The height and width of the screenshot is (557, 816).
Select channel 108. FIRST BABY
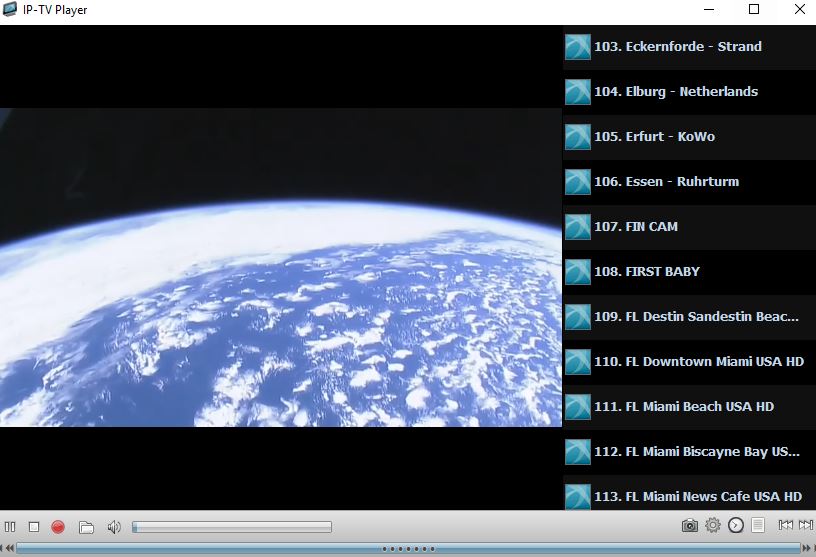pos(689,272)
